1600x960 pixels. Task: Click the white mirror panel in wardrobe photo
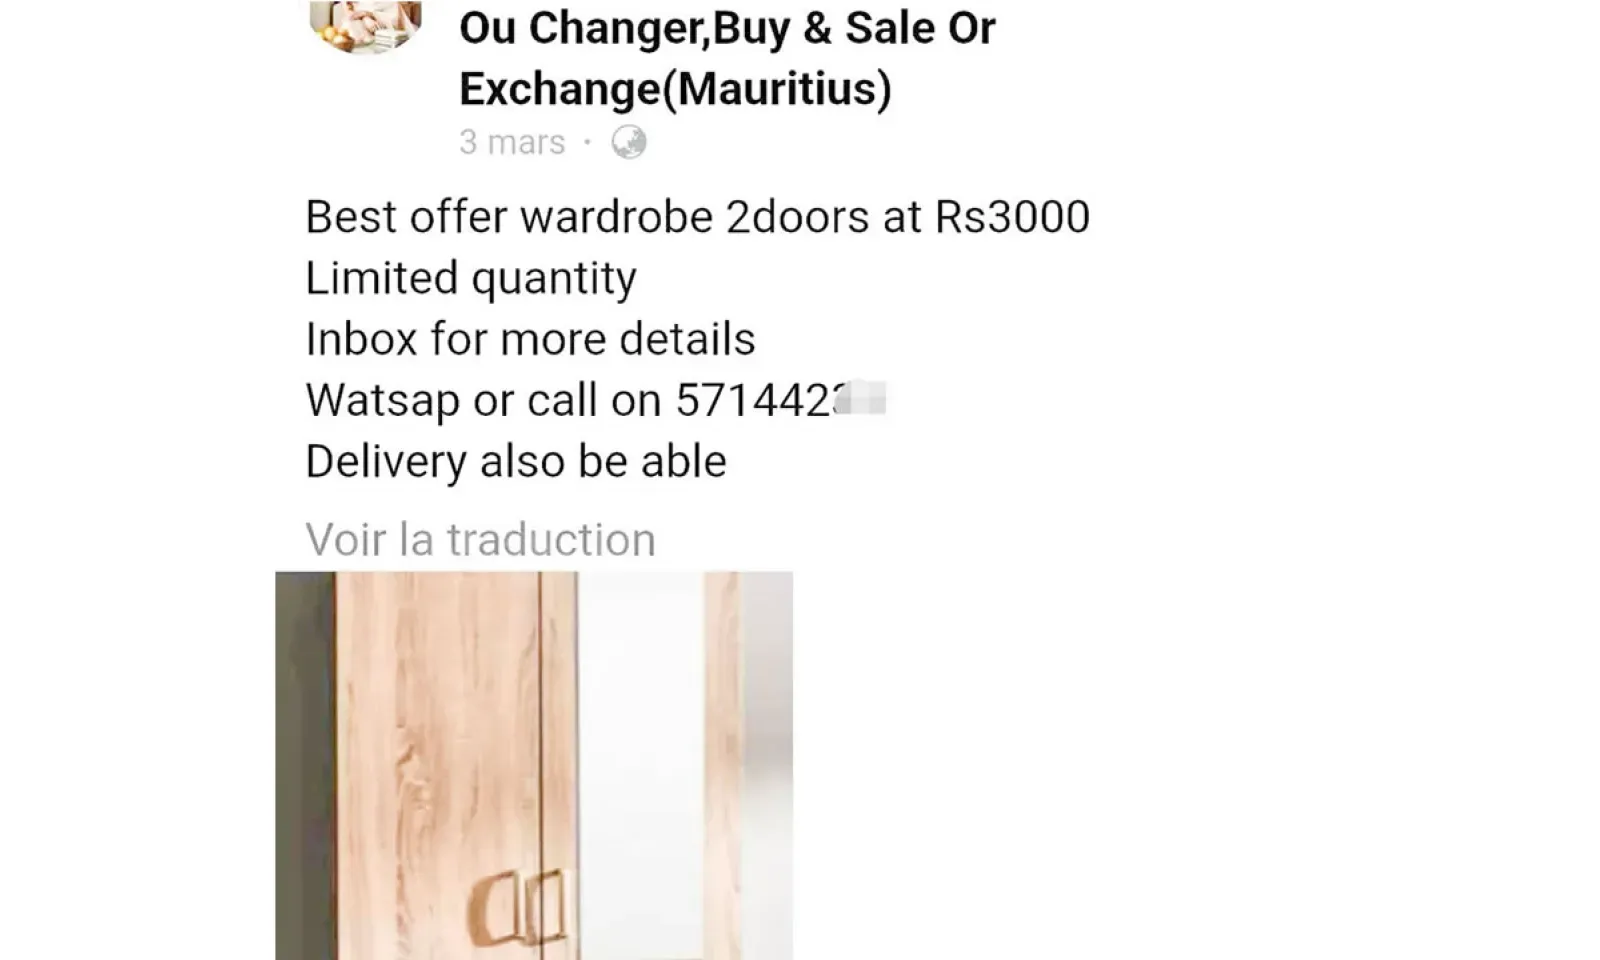click(x=641, y=766)
